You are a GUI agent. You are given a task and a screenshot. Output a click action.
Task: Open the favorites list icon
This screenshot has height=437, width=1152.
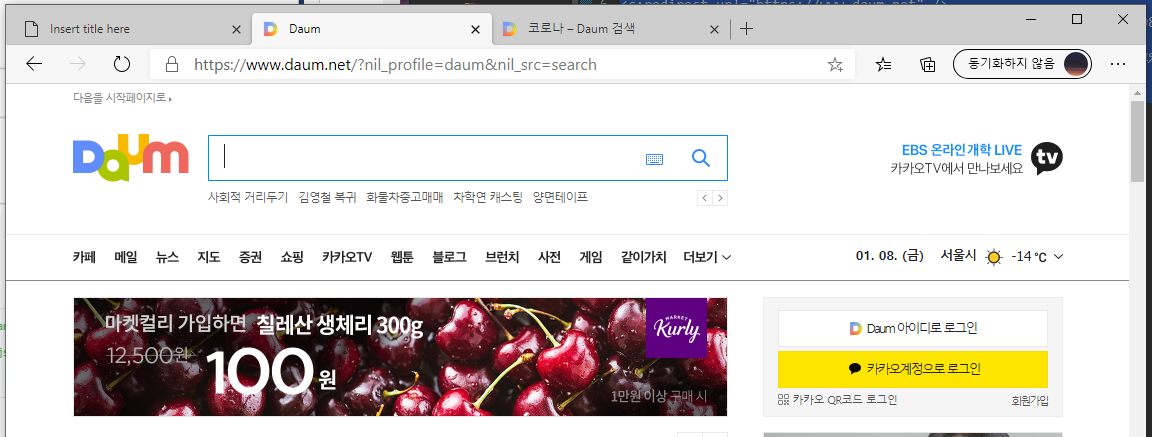884,65
